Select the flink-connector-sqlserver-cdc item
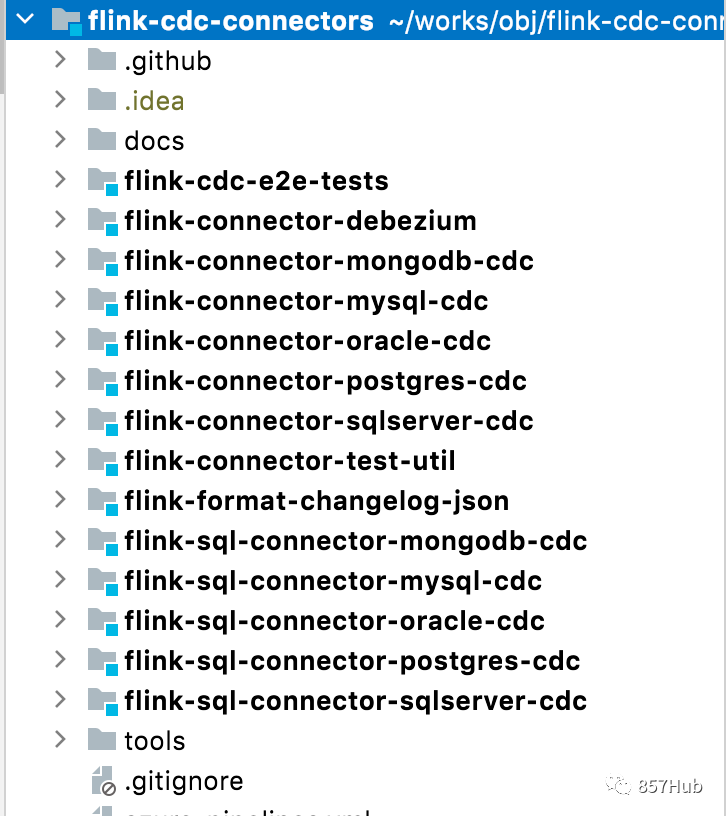Image resolution: width=726 pixels, height=816 pixels. coord(329,421)
